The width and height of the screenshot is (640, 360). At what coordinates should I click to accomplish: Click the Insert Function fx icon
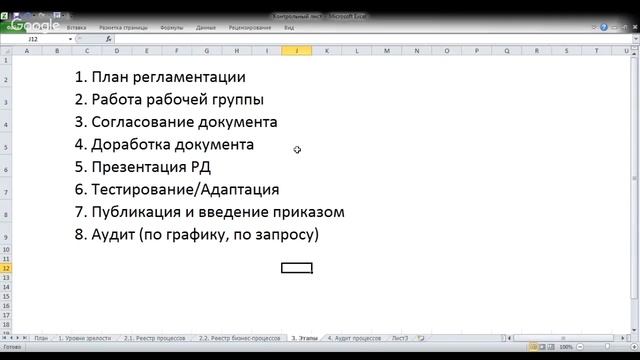point(108,39)
